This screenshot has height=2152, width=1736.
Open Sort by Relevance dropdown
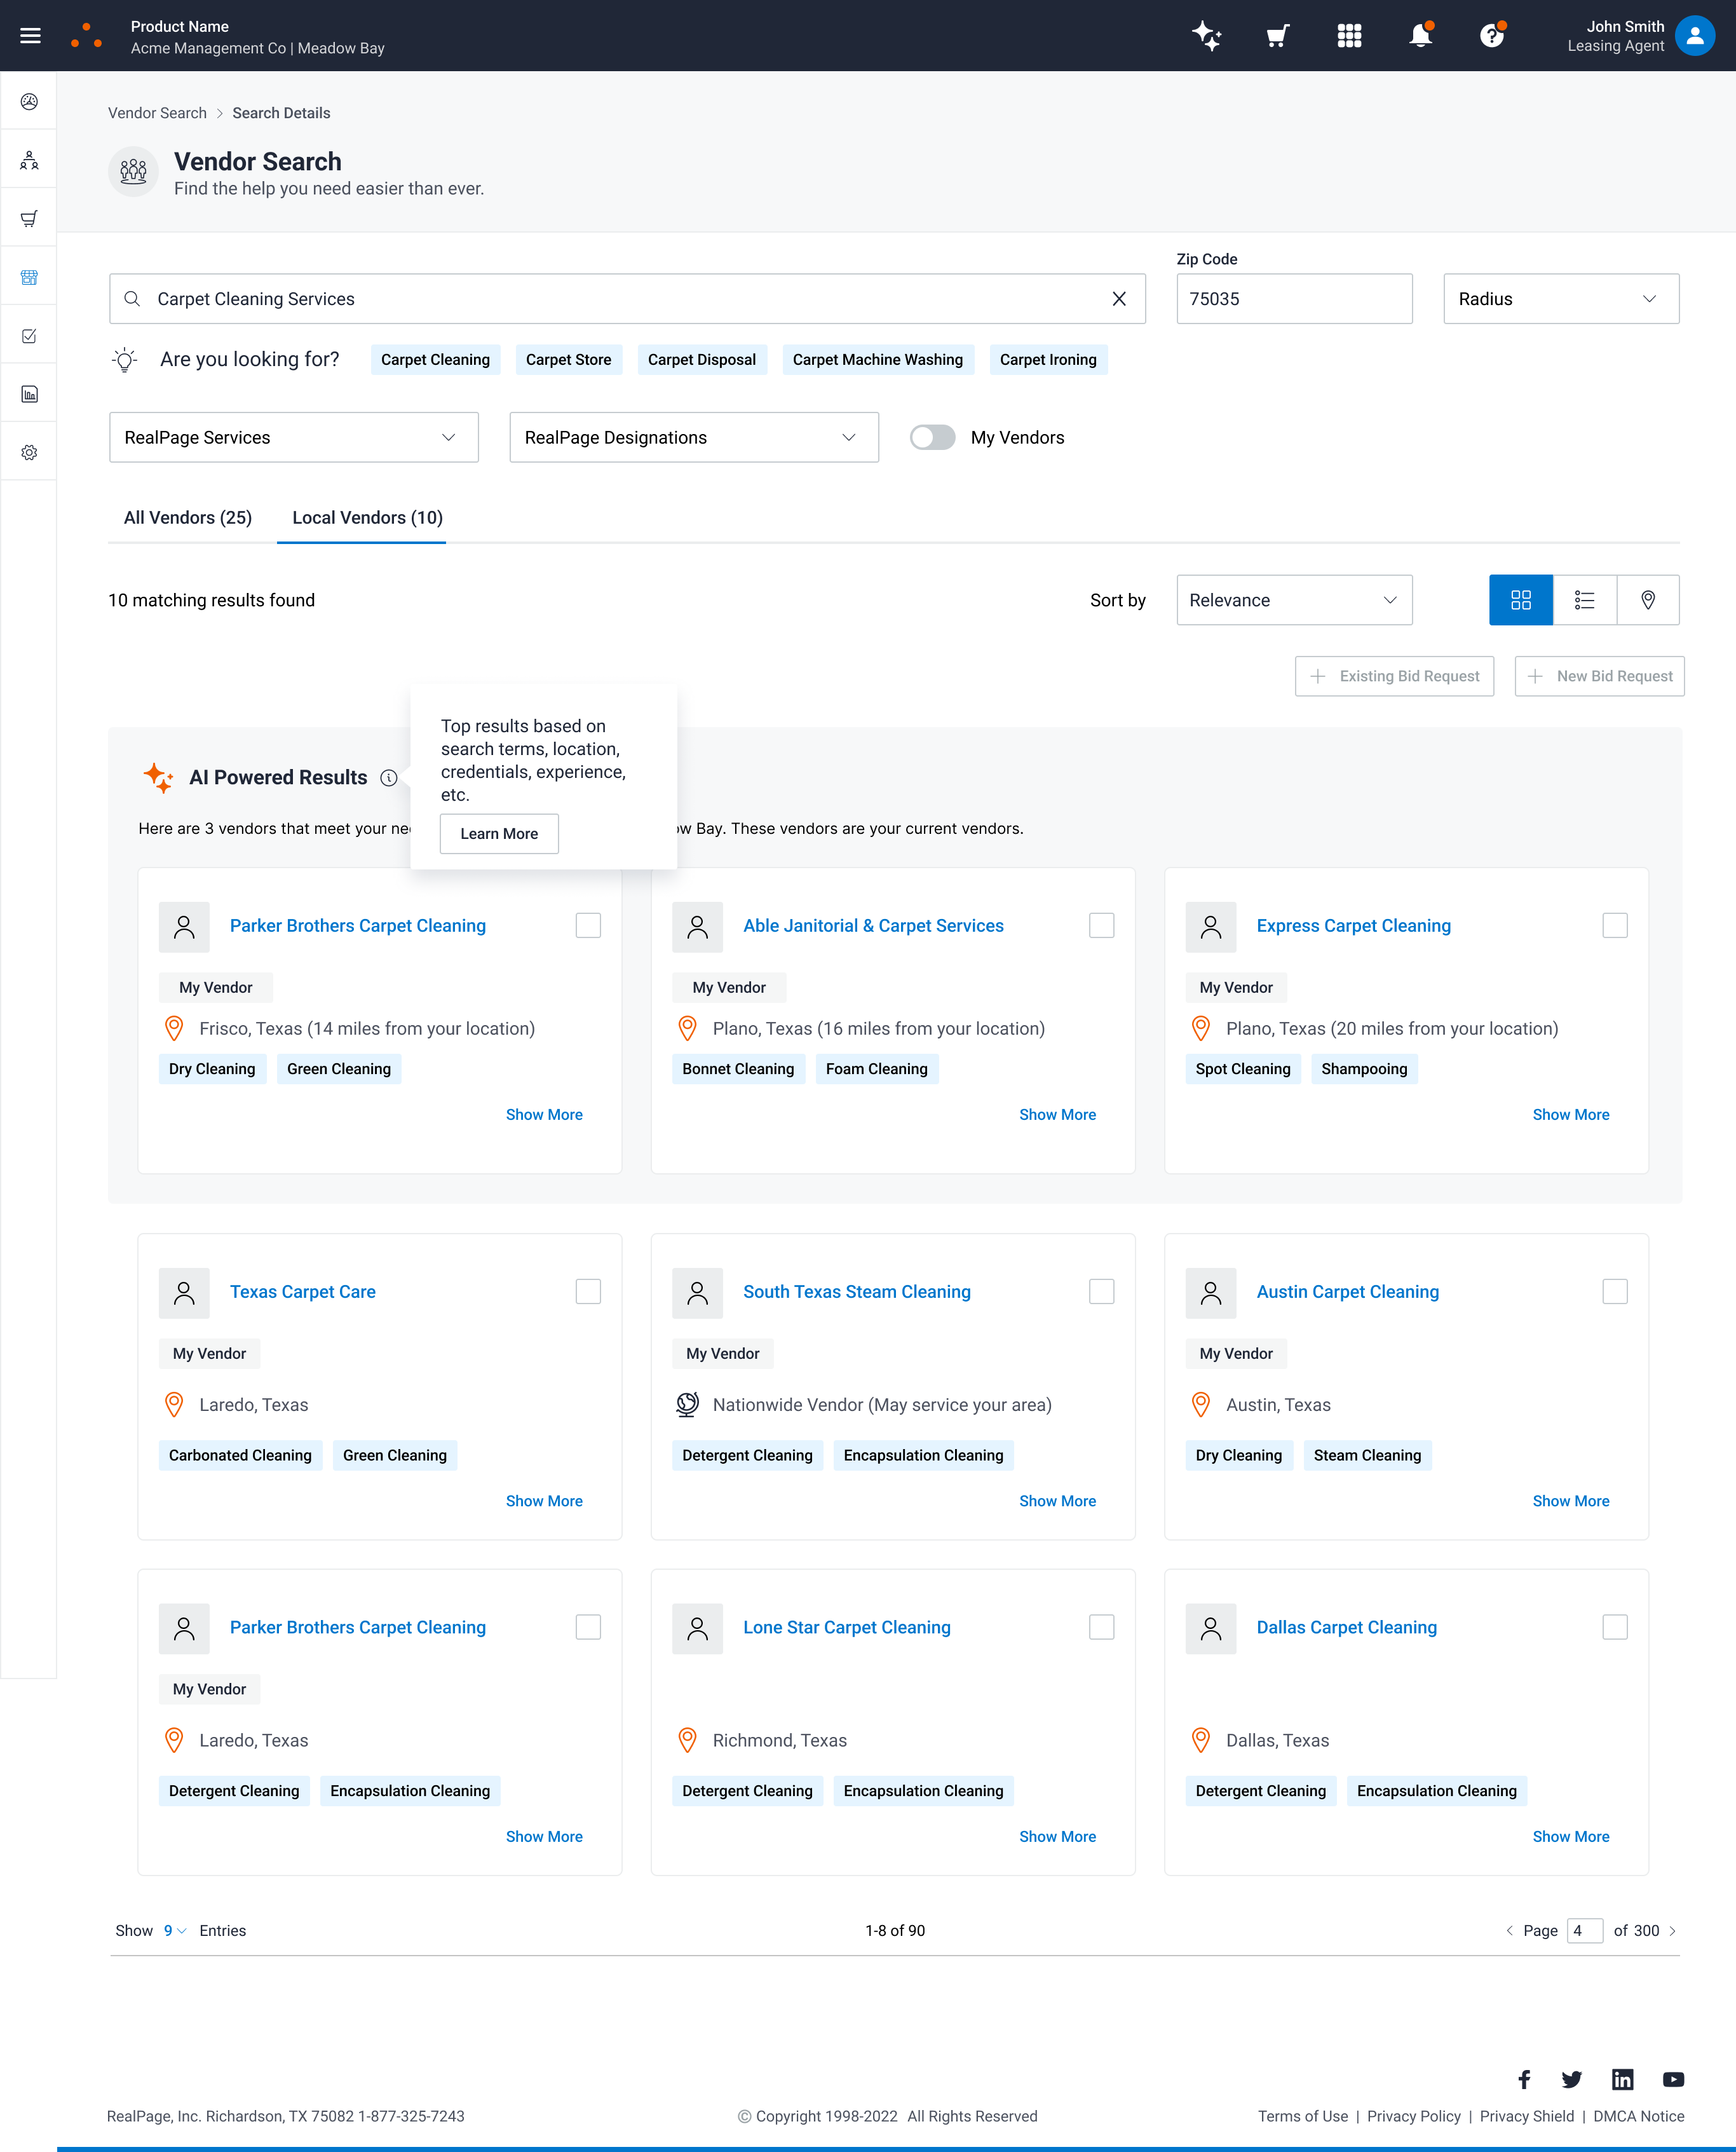[1294, 600]
